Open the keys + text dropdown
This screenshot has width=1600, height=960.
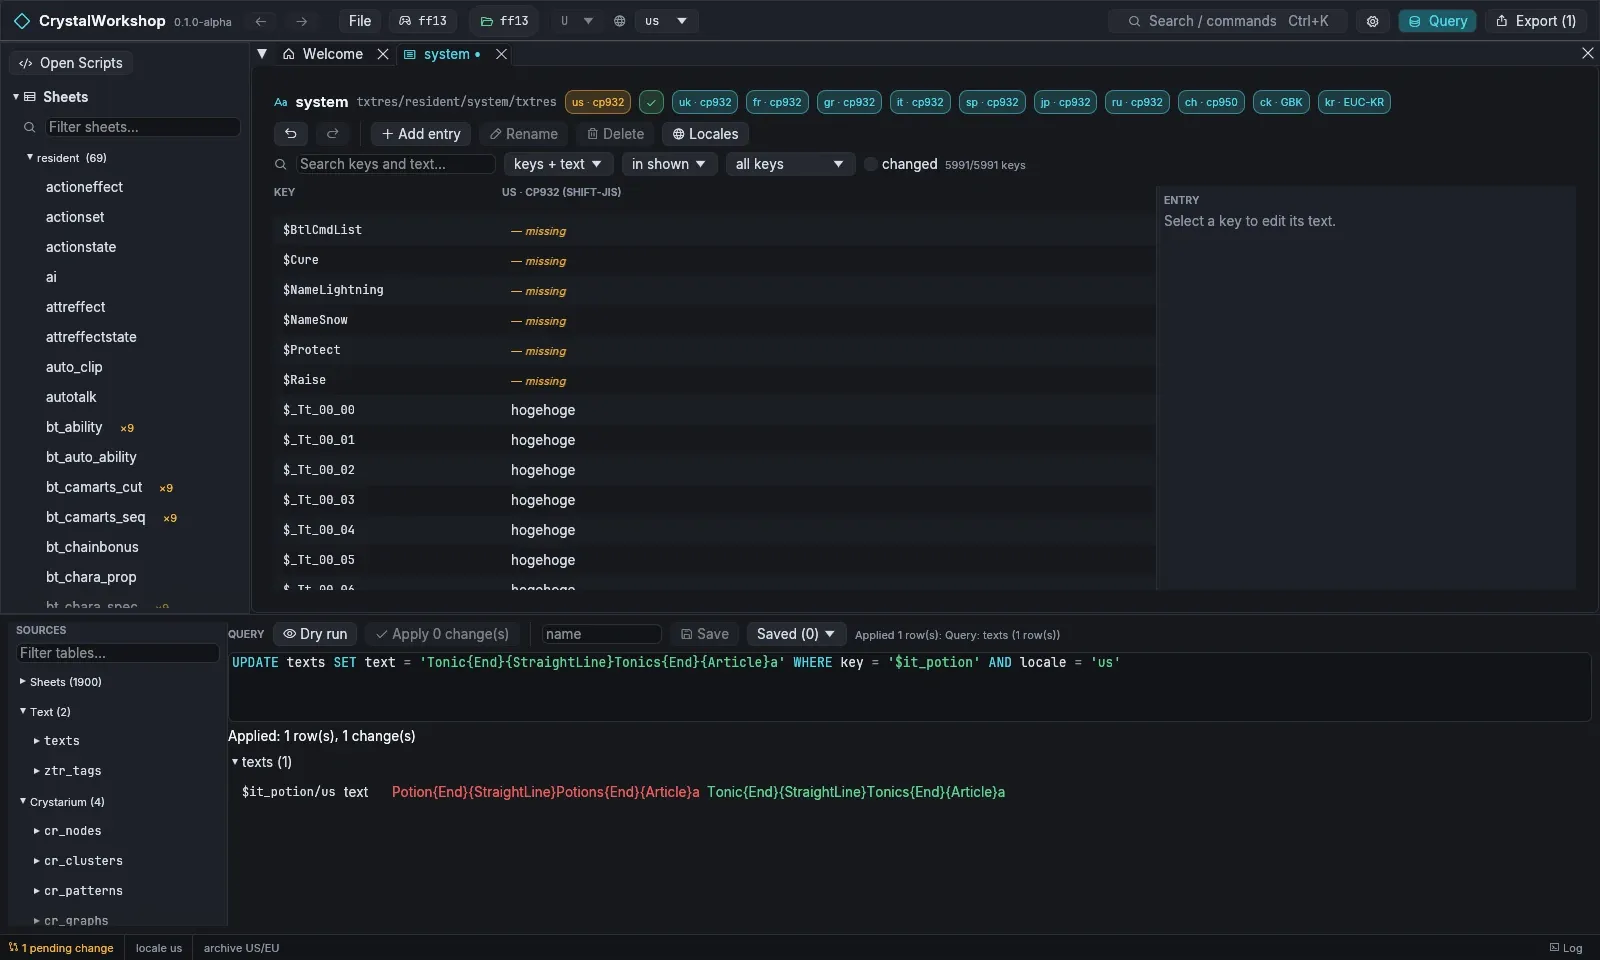coord(558,164)
